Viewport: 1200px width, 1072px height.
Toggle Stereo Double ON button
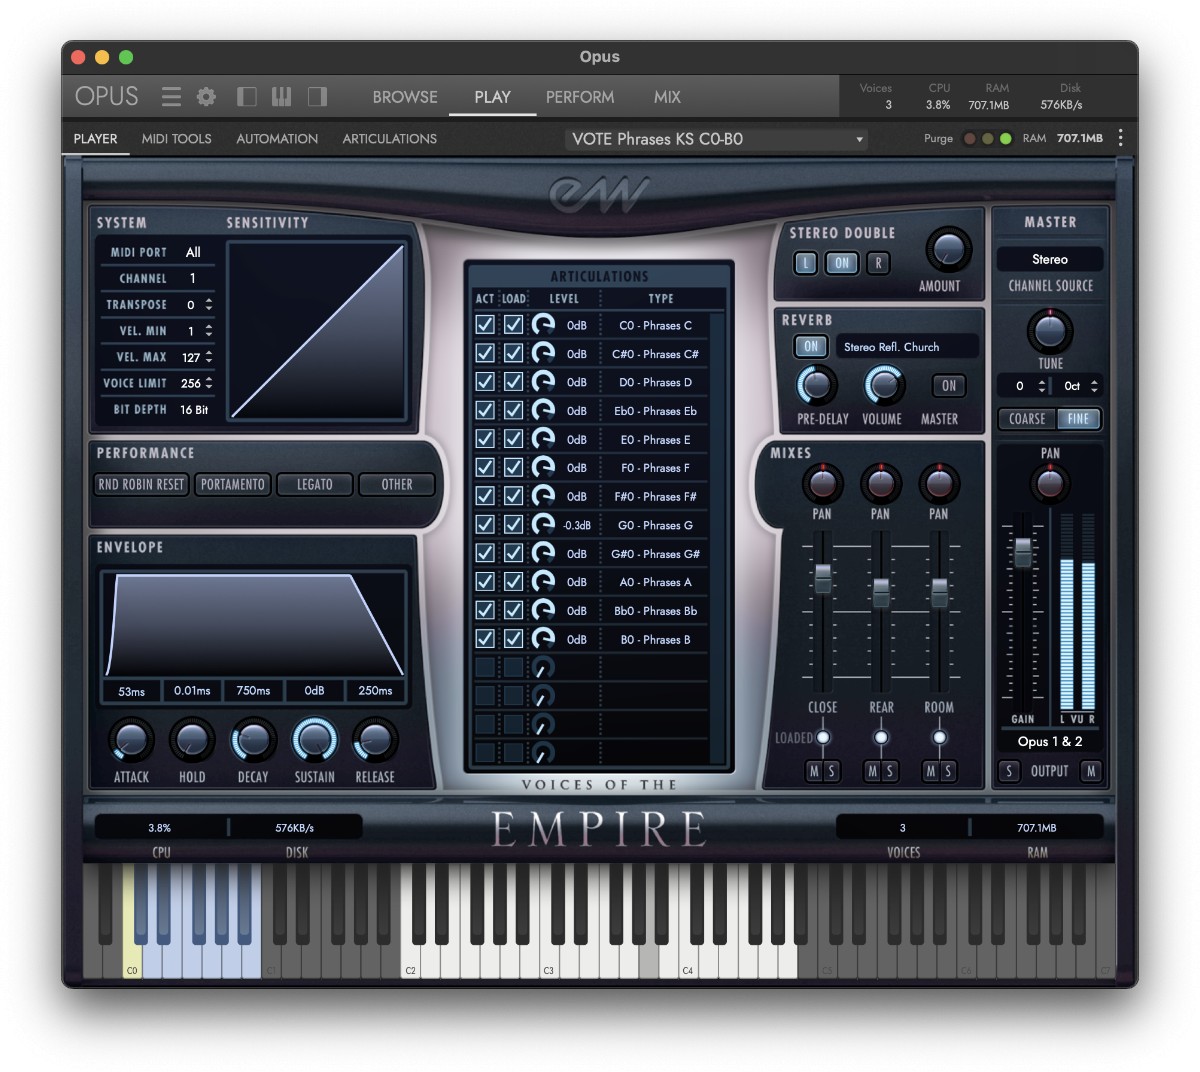[842, 263]
